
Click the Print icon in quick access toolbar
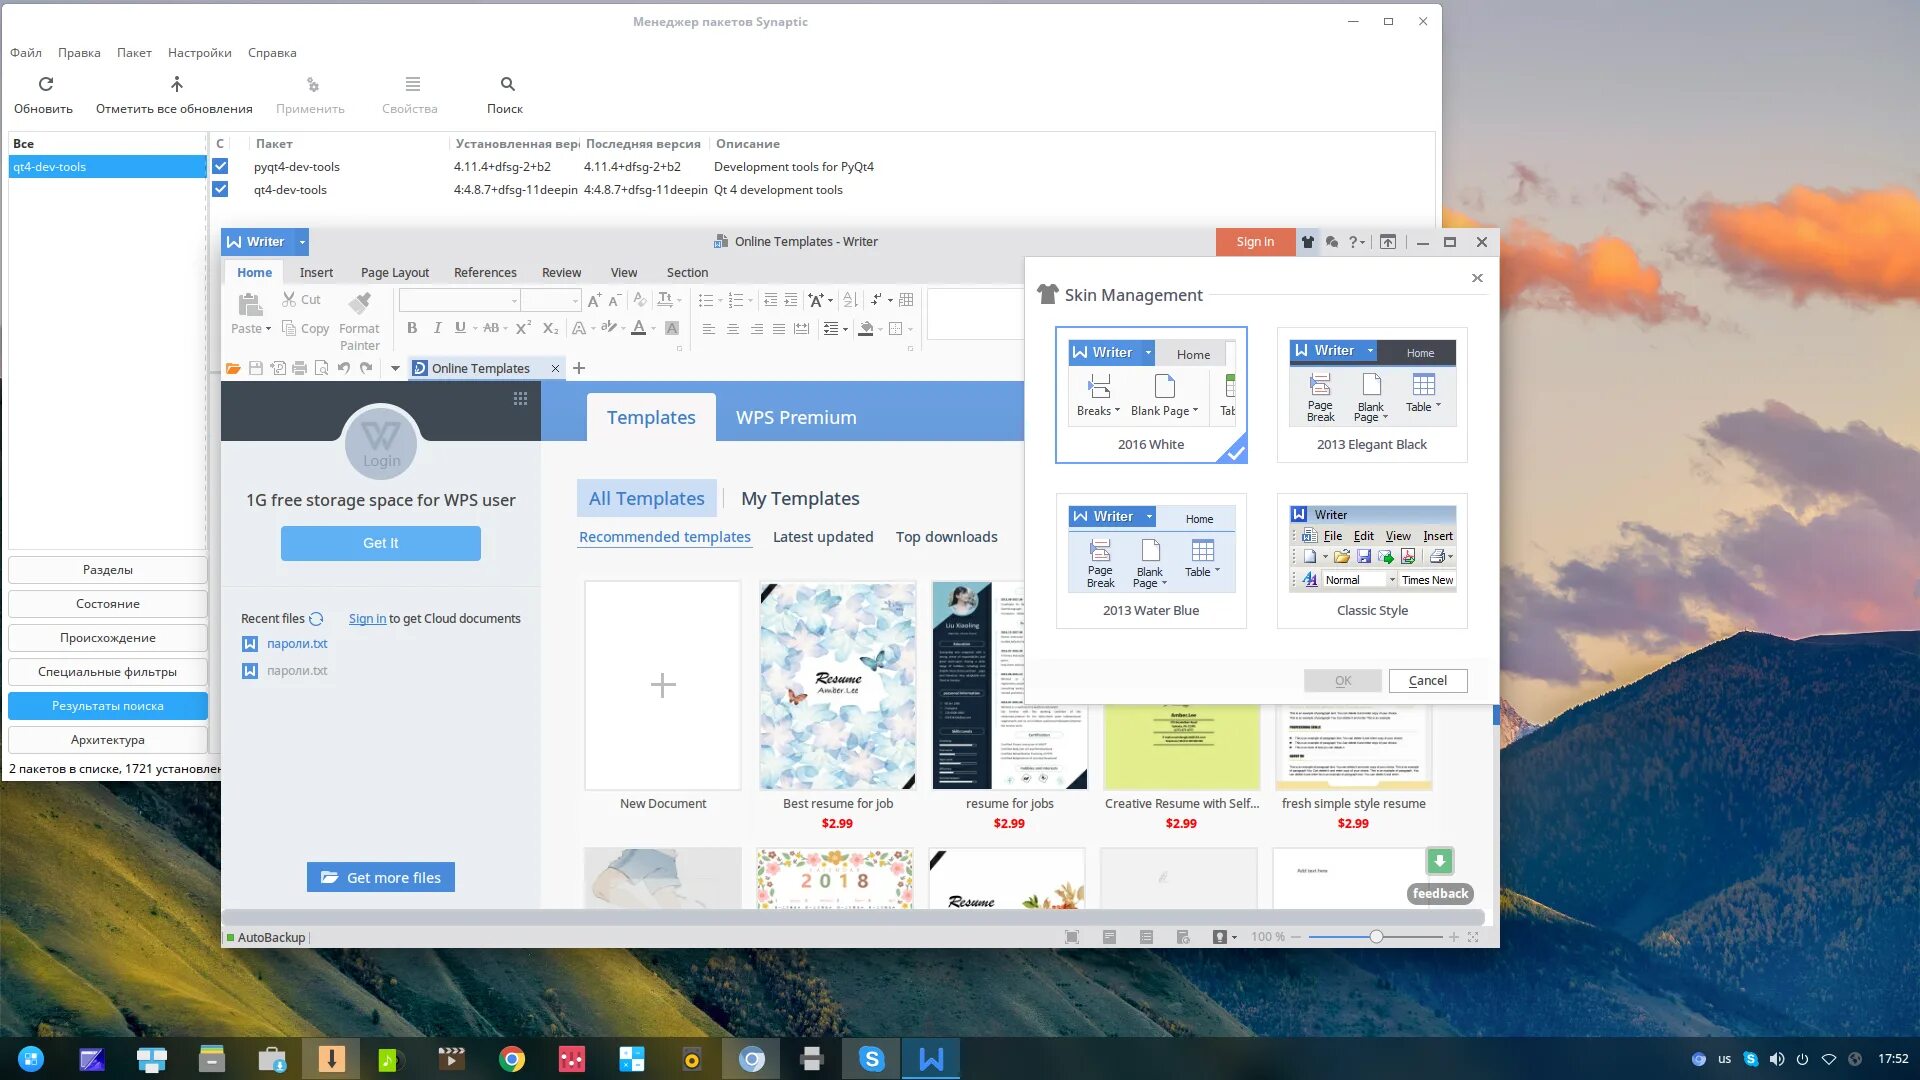(x=299, y=368)
